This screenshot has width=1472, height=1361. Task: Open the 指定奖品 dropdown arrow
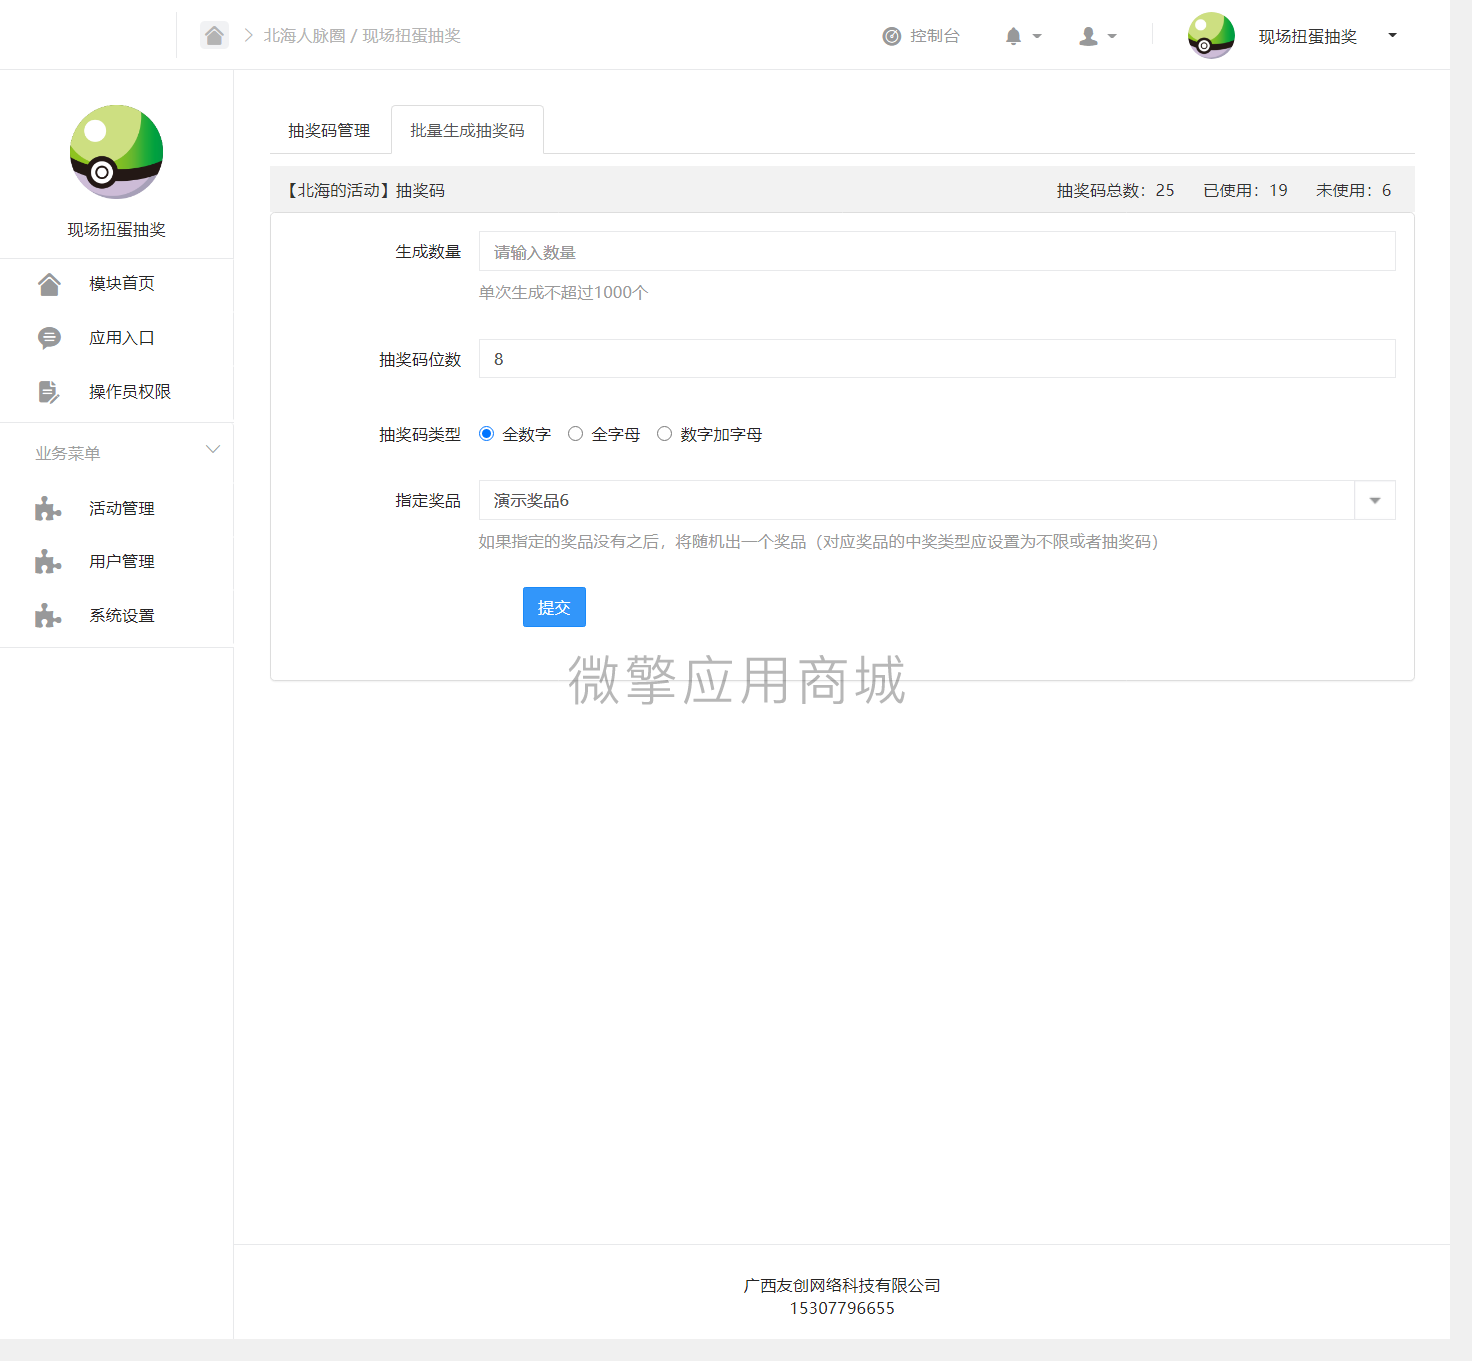coord(1375,500)
